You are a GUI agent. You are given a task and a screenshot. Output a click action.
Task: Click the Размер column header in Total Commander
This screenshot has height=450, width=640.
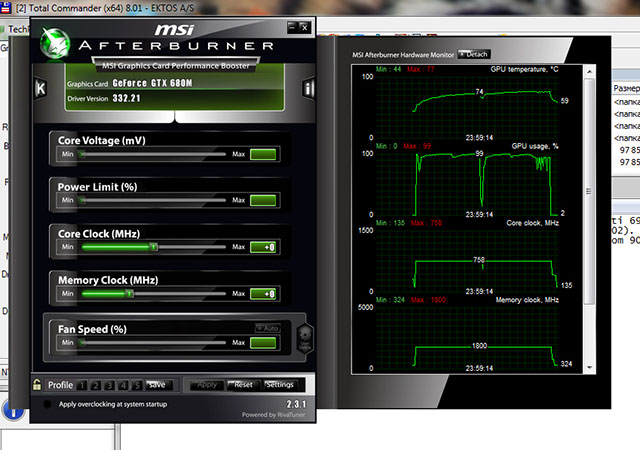[x=626, y=88]
